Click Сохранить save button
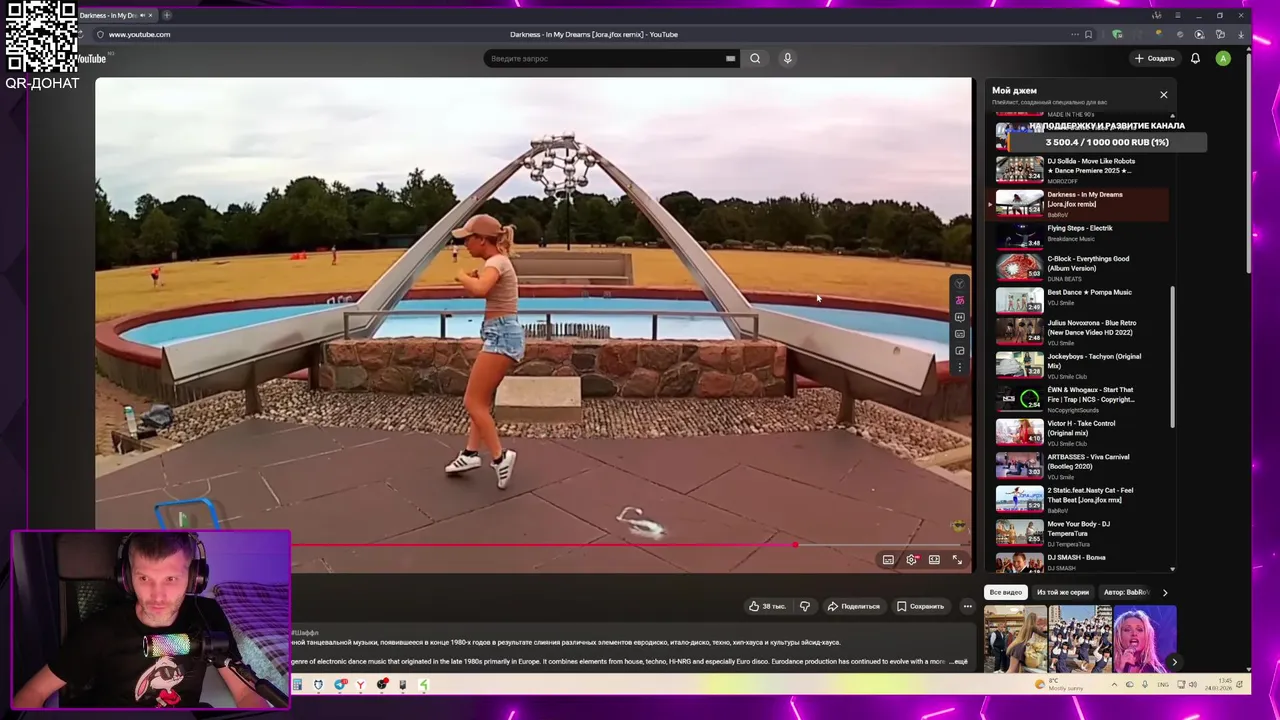 [x=920, y=606]
